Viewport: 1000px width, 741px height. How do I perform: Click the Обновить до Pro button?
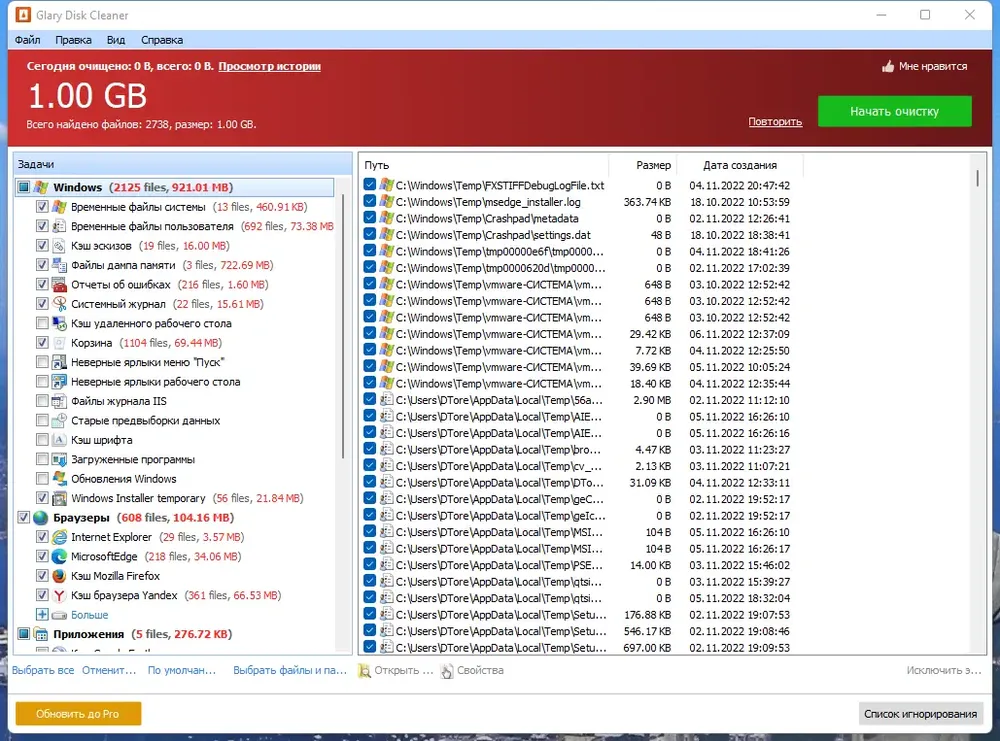click(x=78, y=714)
